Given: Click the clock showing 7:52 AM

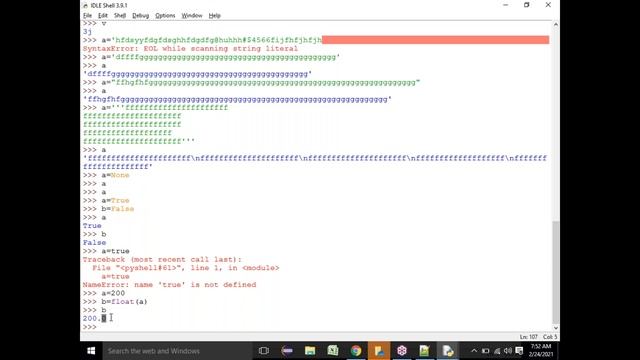Looking at the screenshot, I should tap(541, 347).
